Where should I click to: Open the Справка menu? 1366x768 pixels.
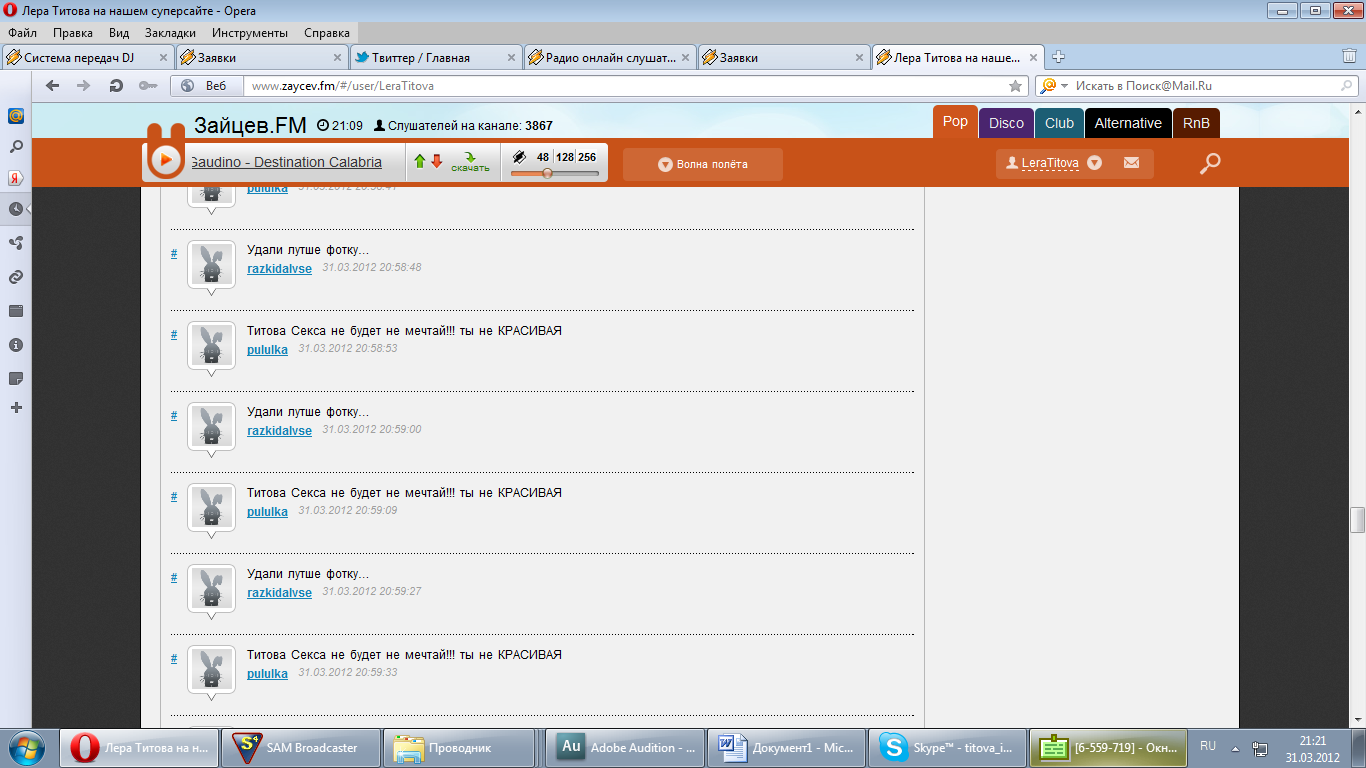point(327,33)
